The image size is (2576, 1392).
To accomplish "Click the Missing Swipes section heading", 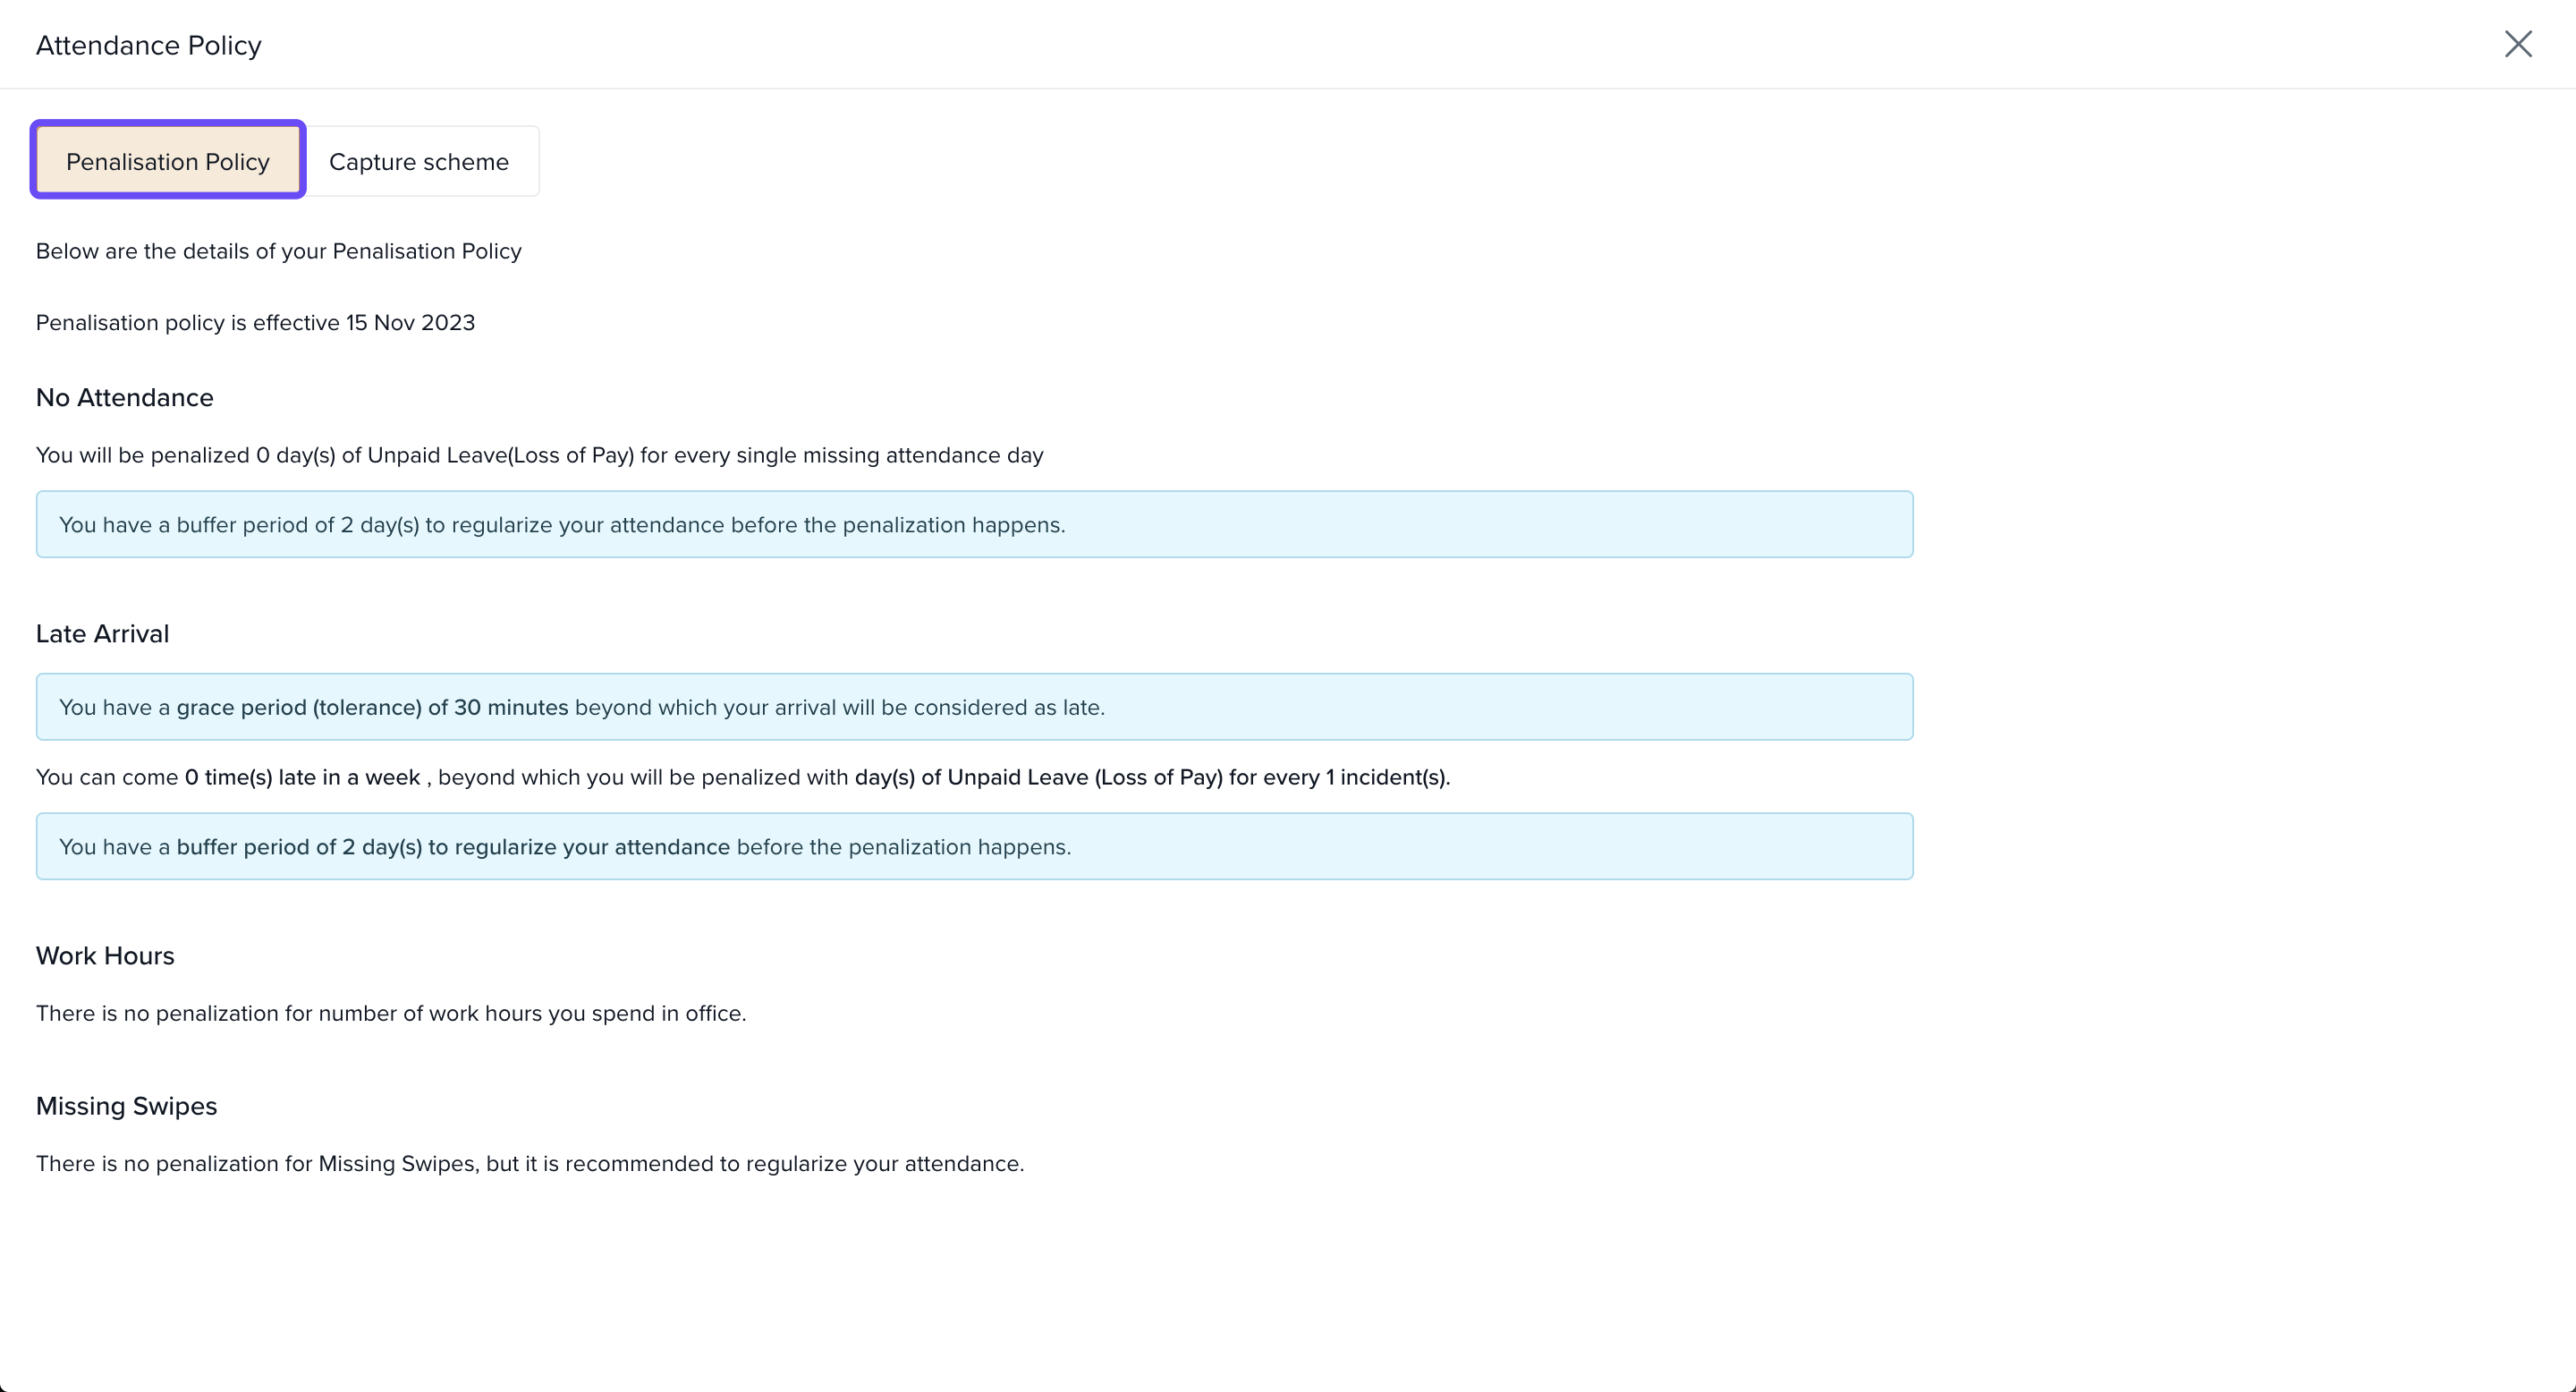I will click(126, 1106).
